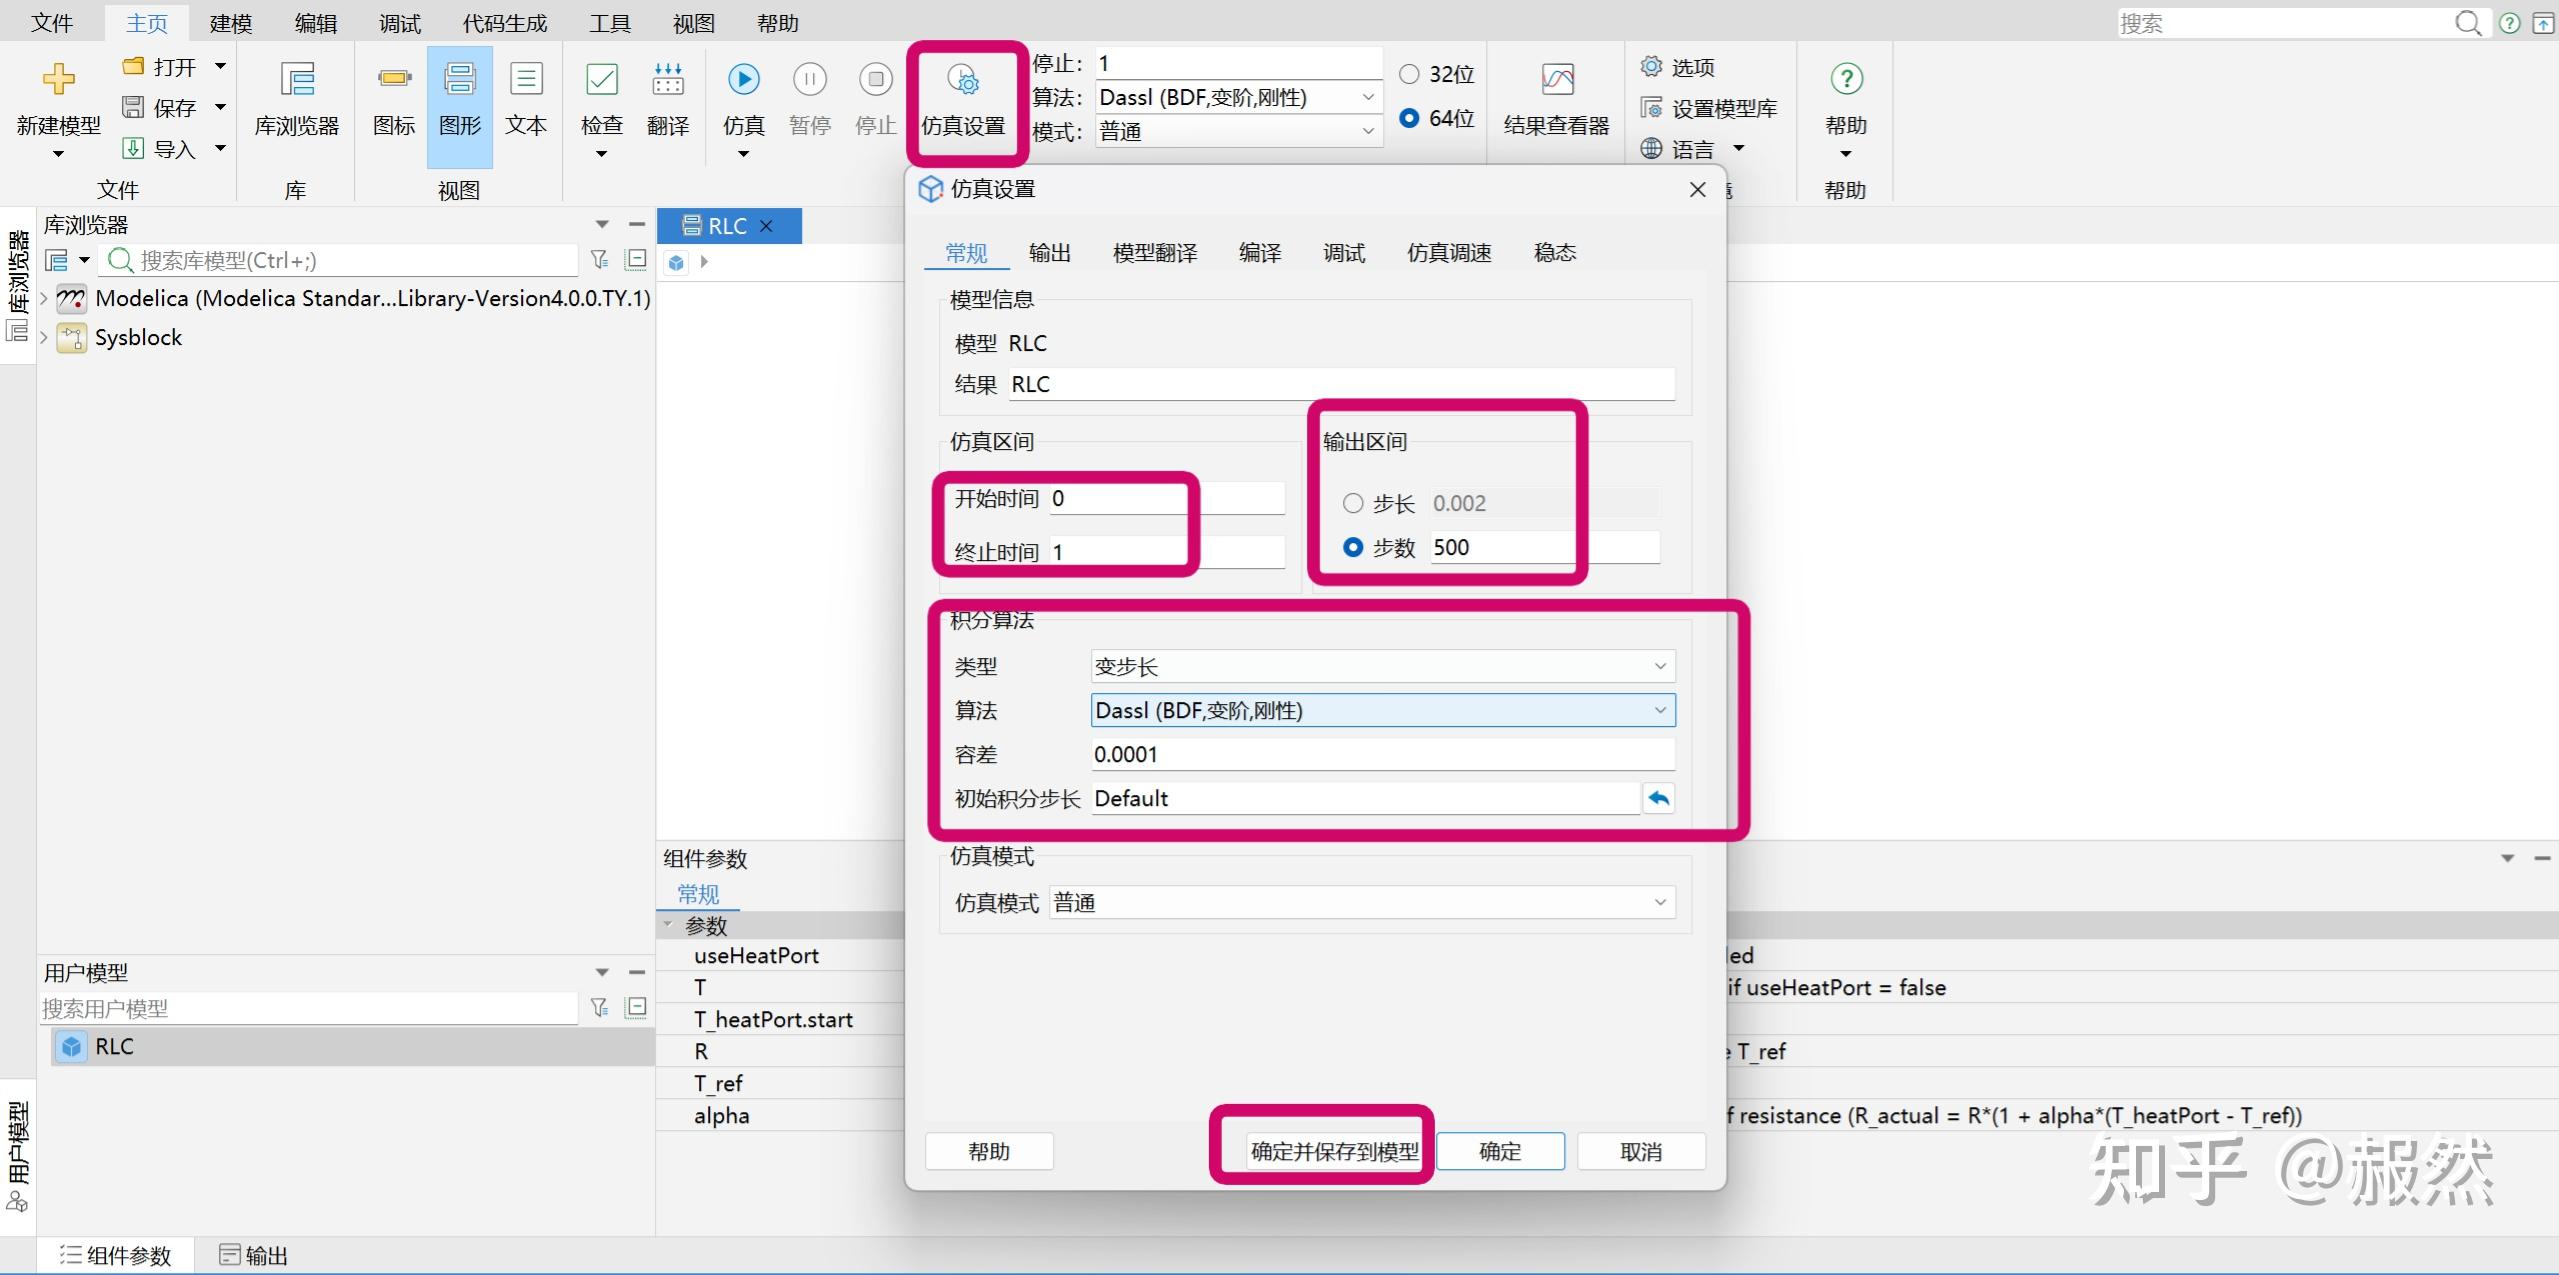The height and width of the screenshot is (1275, 2559).
Task: Open the 仿真调速 tab
Action: (x=1449, y=253)
